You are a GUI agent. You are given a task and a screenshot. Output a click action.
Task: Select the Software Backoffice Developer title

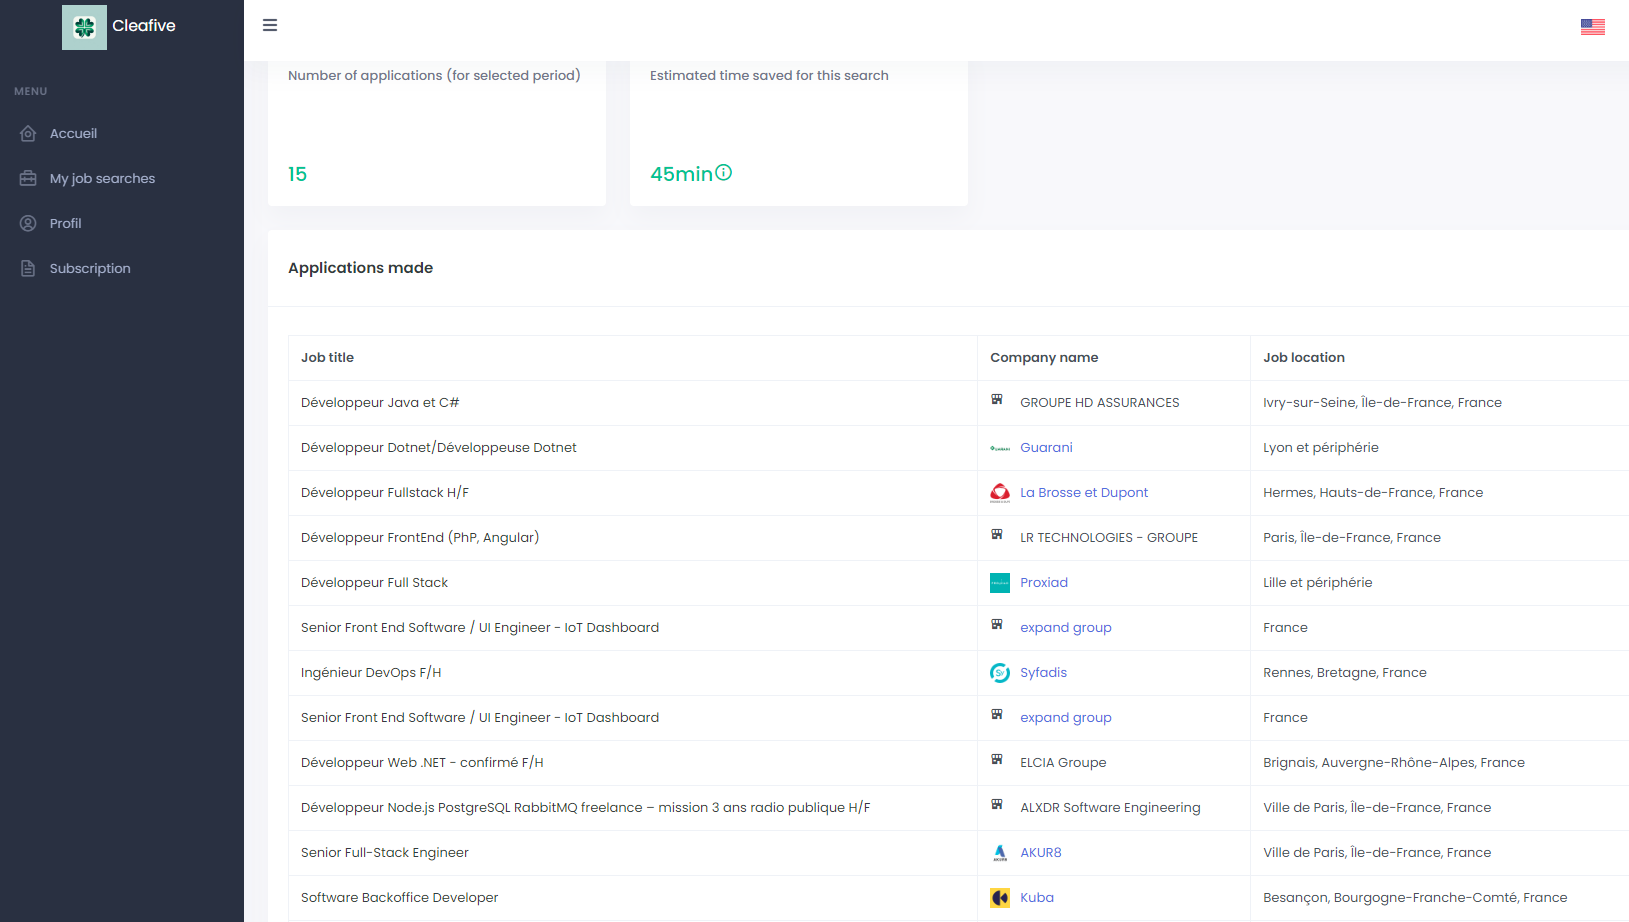400,898
